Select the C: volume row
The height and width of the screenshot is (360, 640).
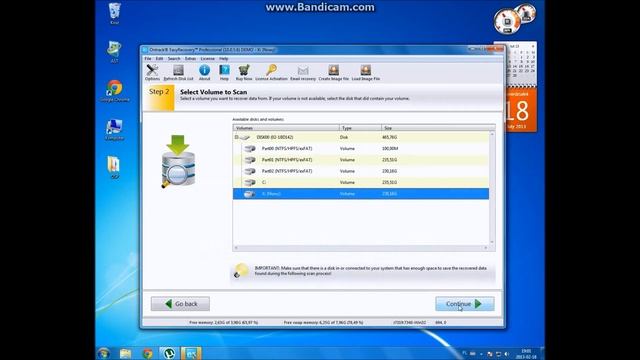point(361,182)
